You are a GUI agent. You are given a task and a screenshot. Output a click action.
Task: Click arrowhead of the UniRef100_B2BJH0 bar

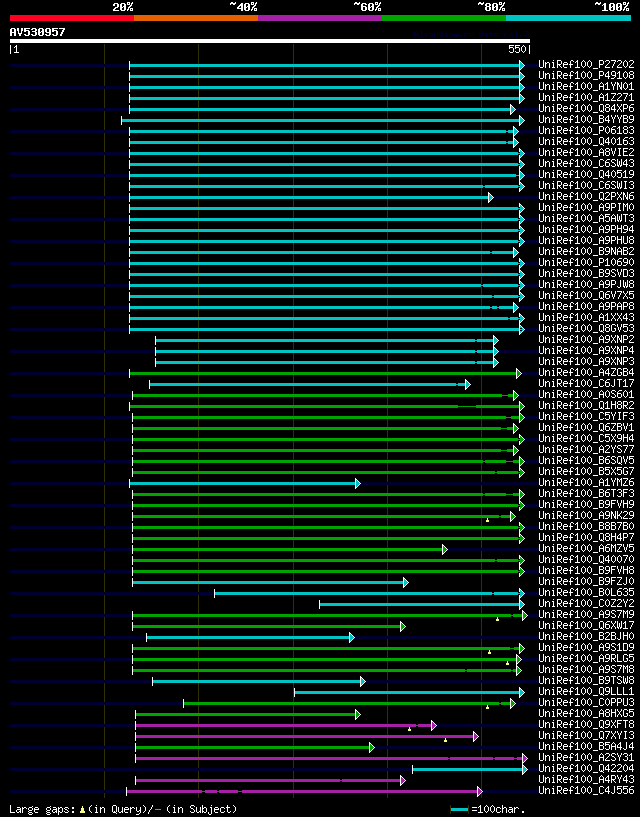point(352,637)
